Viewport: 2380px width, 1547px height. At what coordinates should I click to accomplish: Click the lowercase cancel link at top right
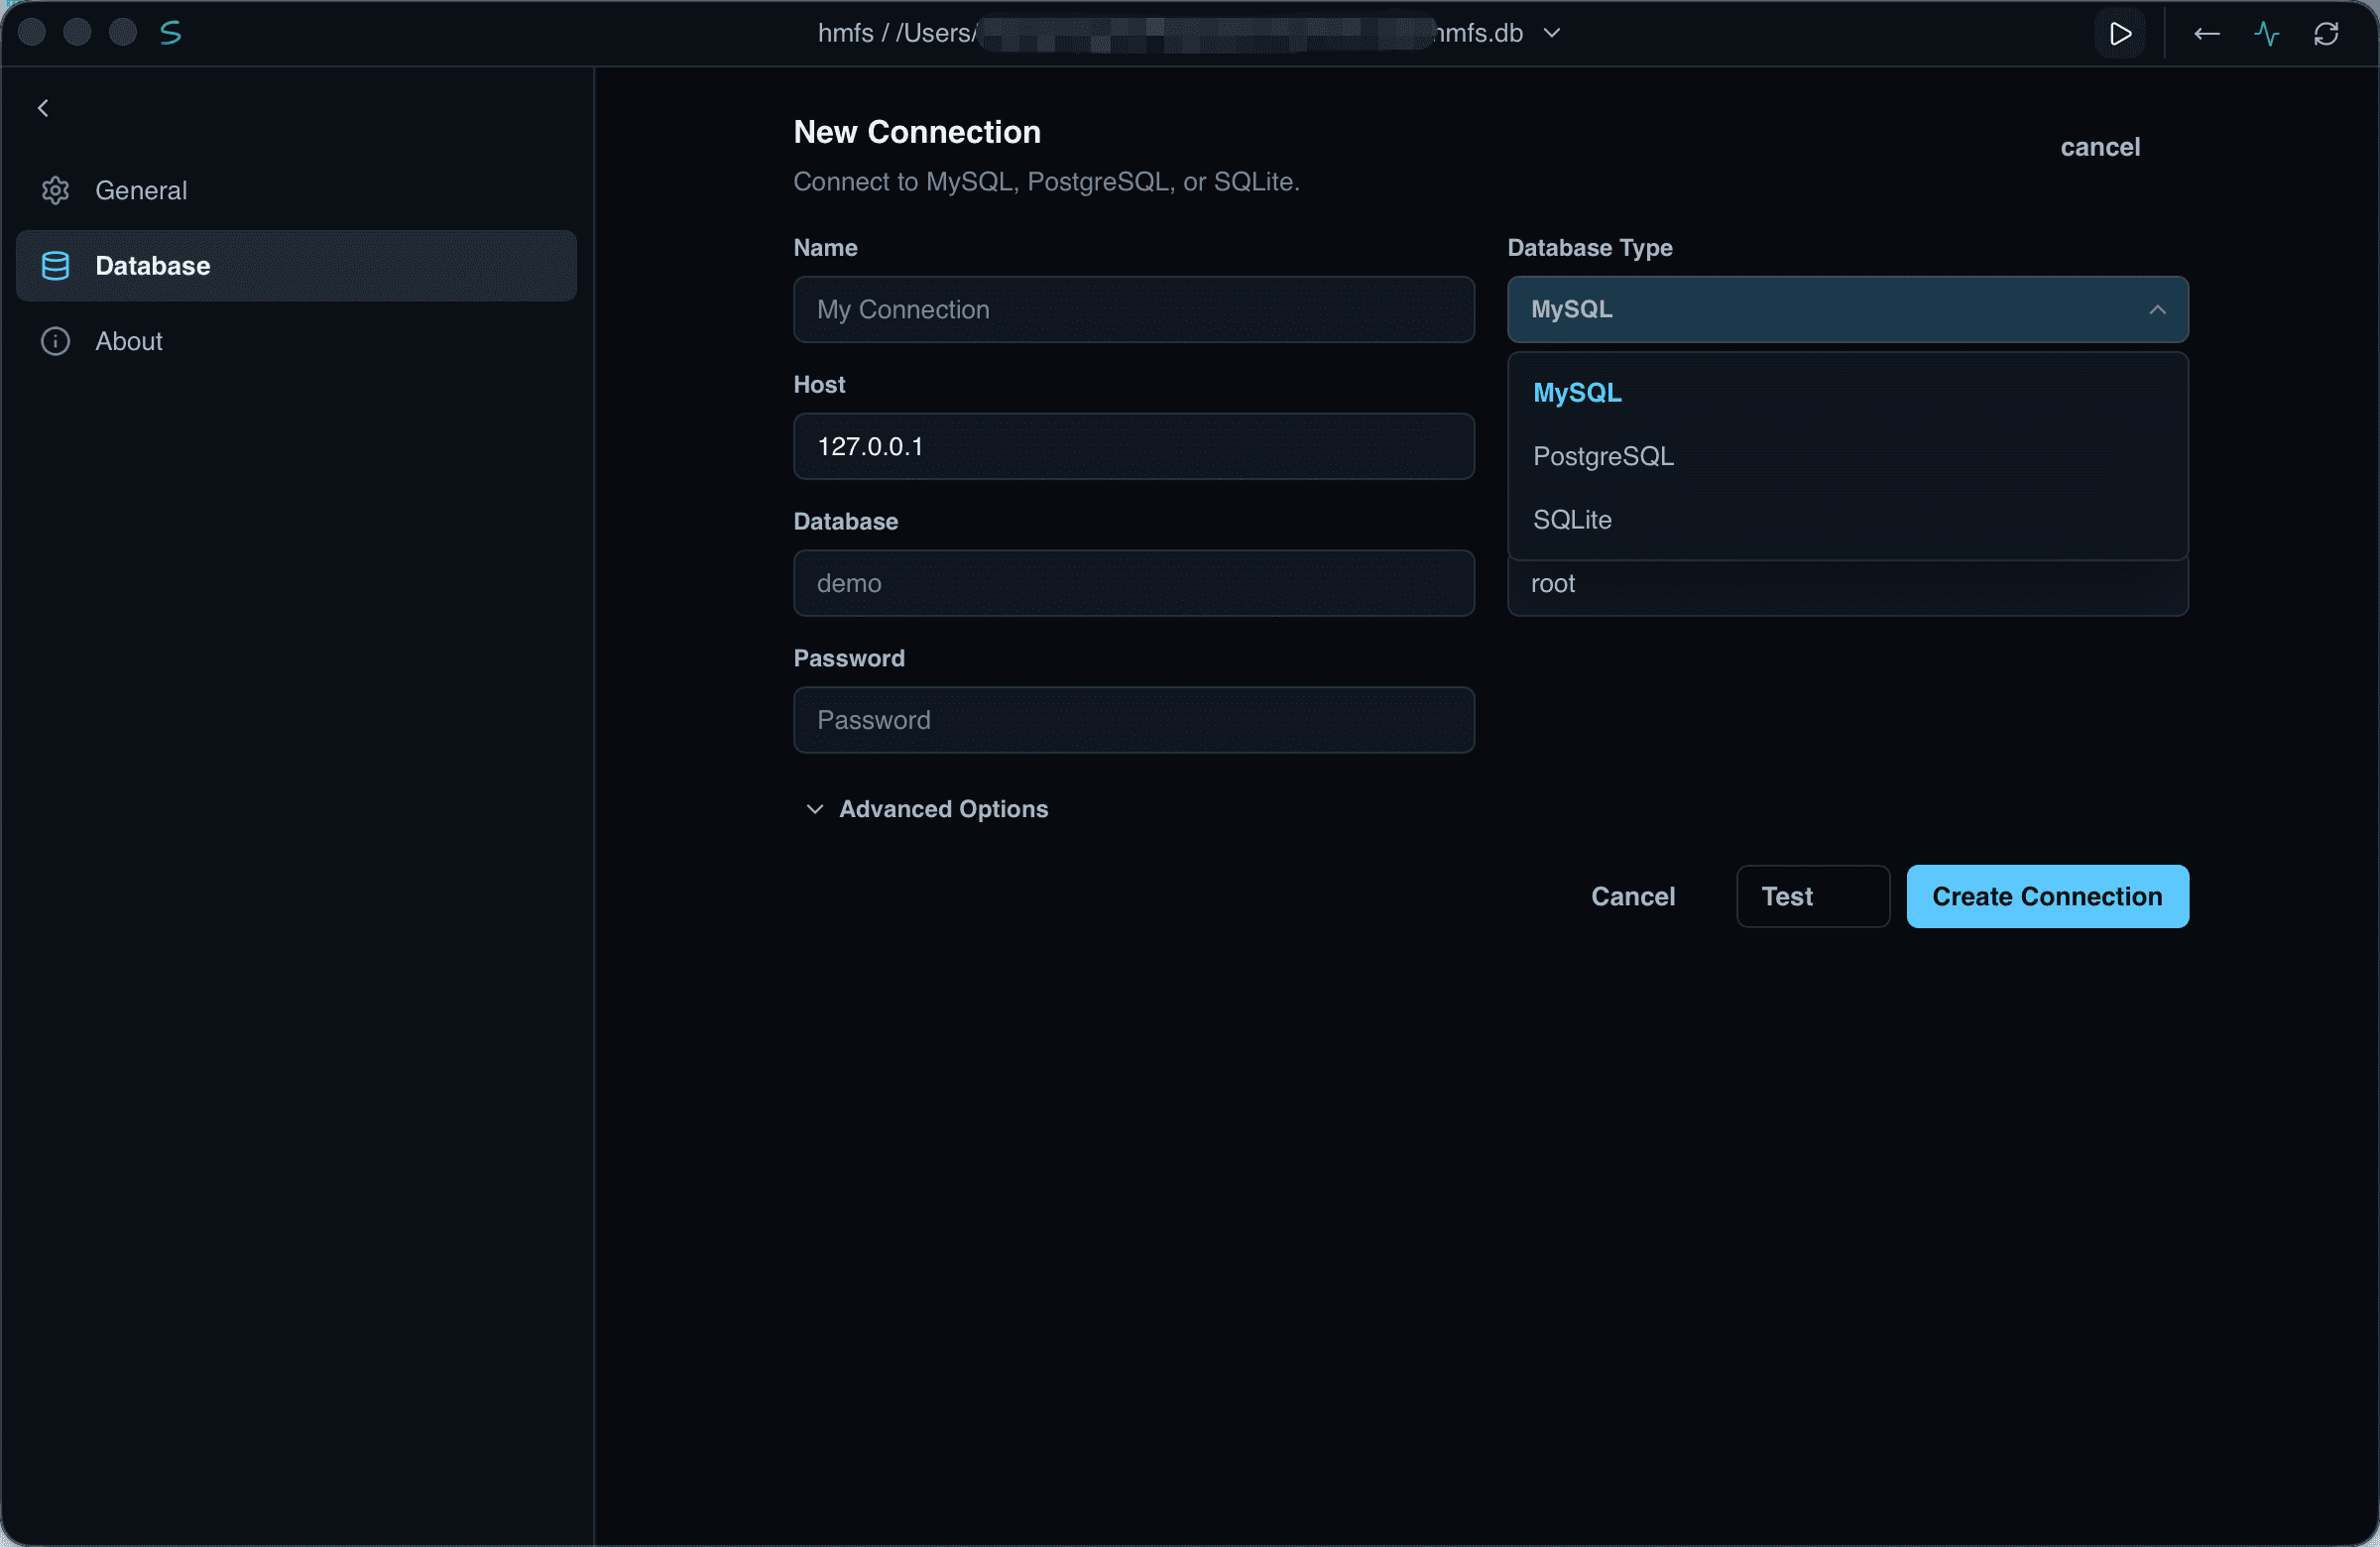tap(2100, 147)
